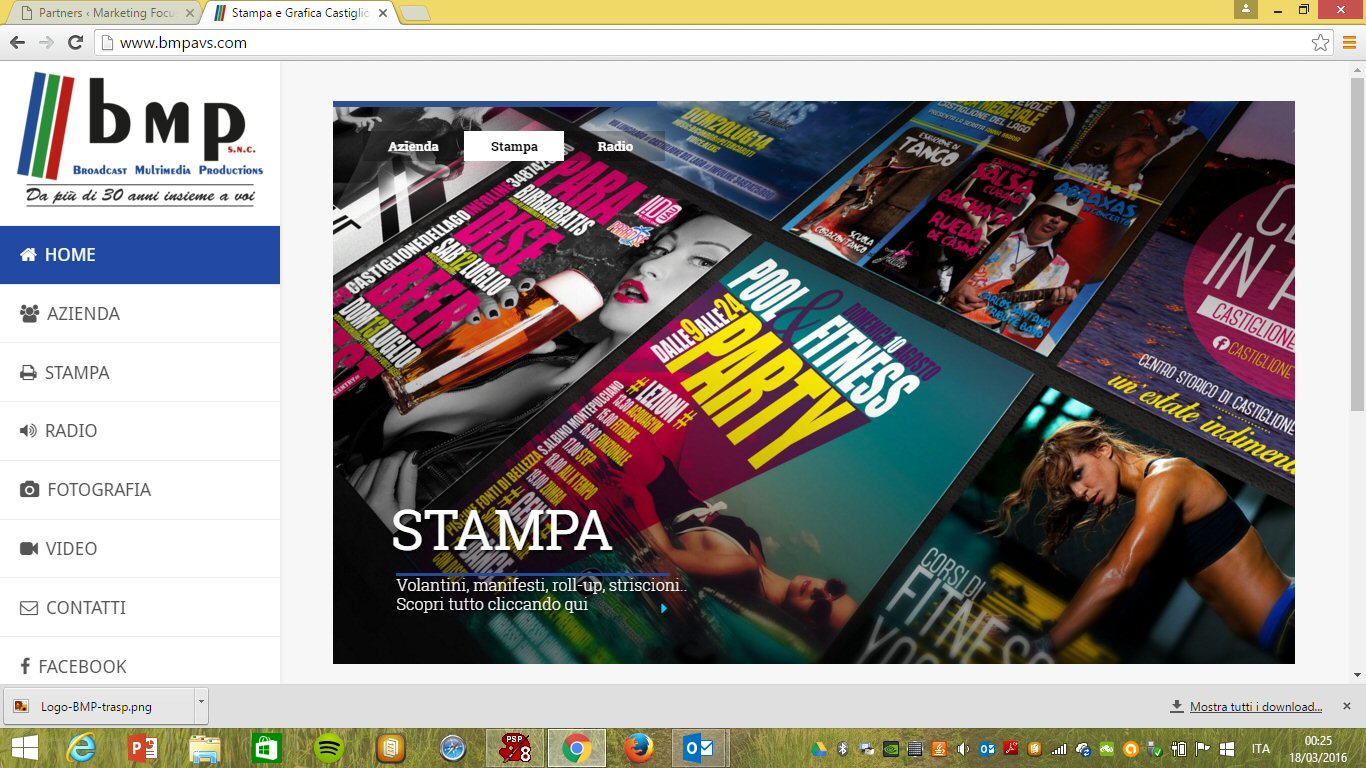Click the address bar showing www.bmpavs.com

click(715, 43)
